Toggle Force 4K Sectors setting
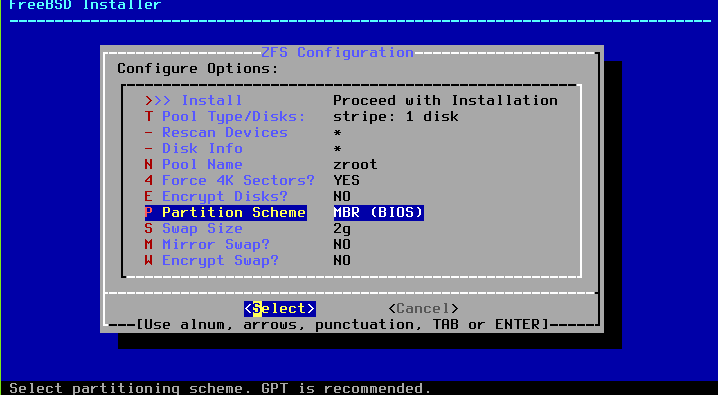 tap(229, 180)
